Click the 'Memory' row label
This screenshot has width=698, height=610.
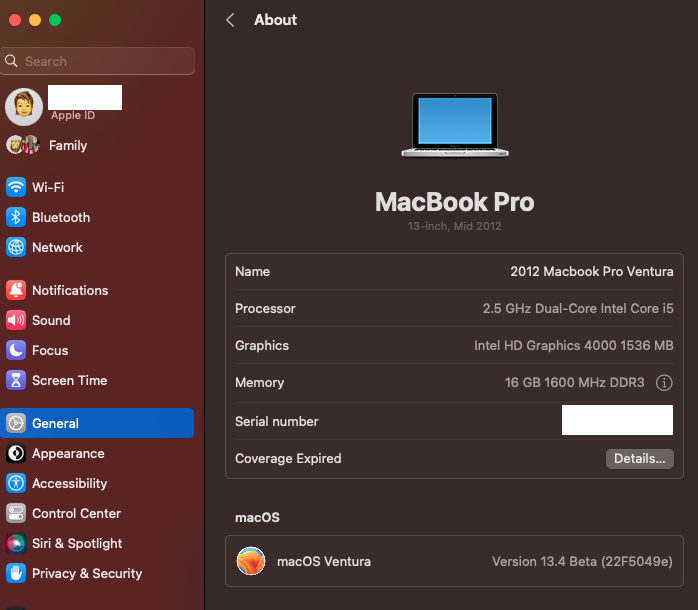coord(260,382)
